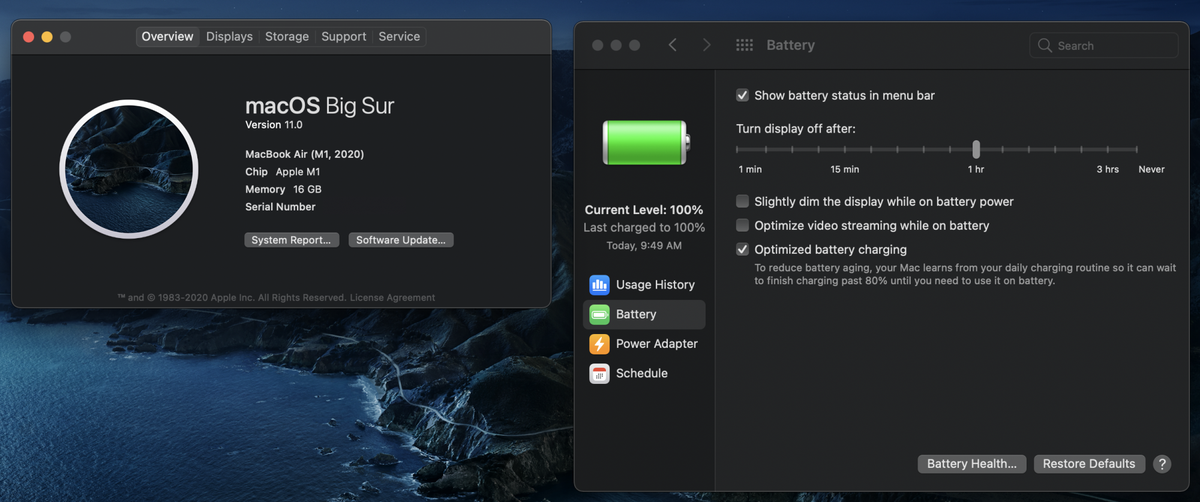Image resolution: width=1200 pixels, height=502 pixels.
Task: Open the Usage History sidebar icon
Action: click(x=599, y=285)
